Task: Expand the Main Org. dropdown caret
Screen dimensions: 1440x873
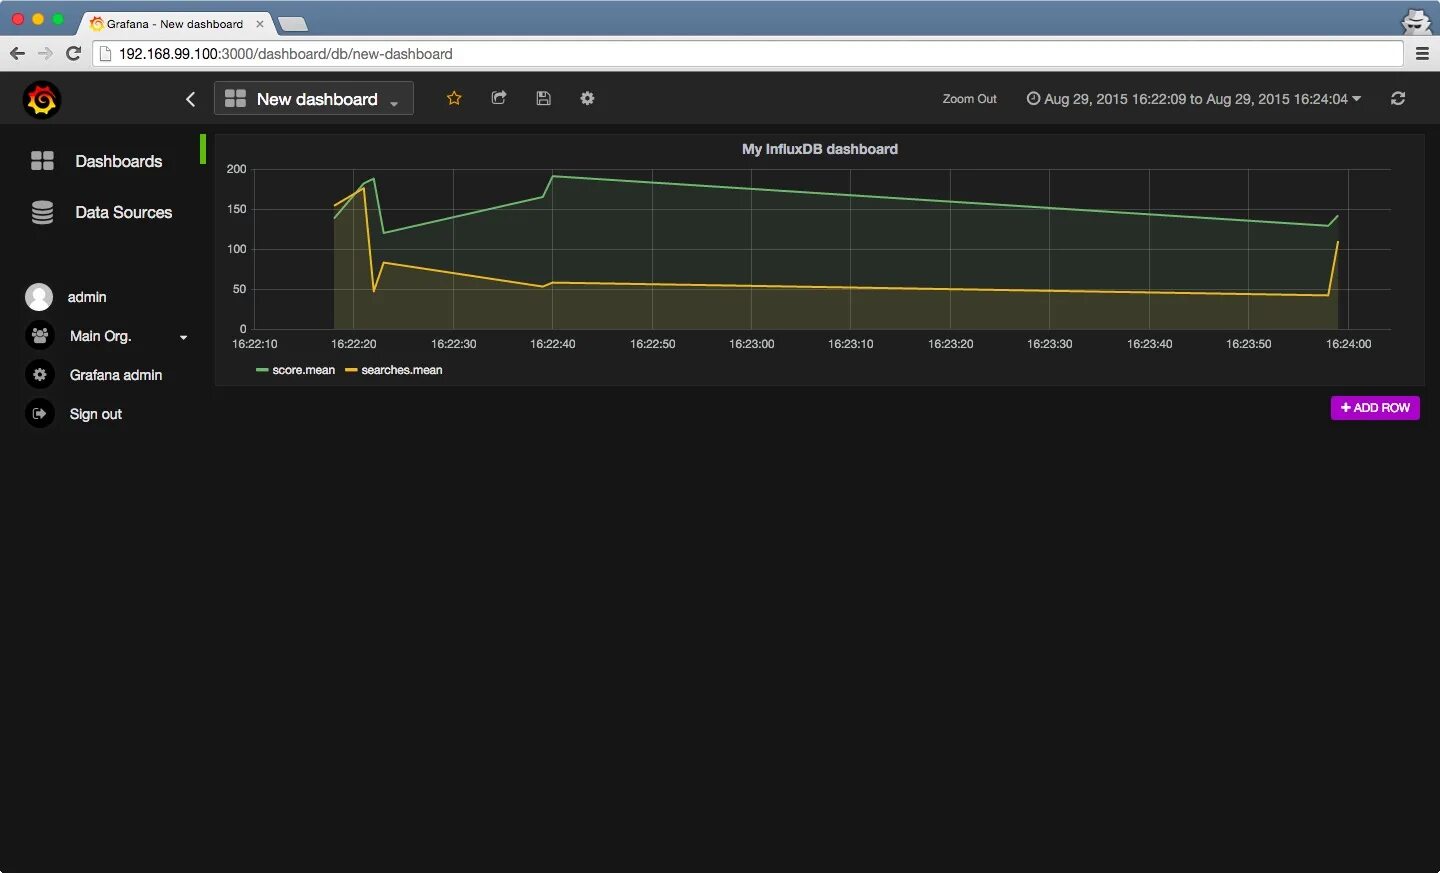Action: pyautogui.click(x=184, y=337)
